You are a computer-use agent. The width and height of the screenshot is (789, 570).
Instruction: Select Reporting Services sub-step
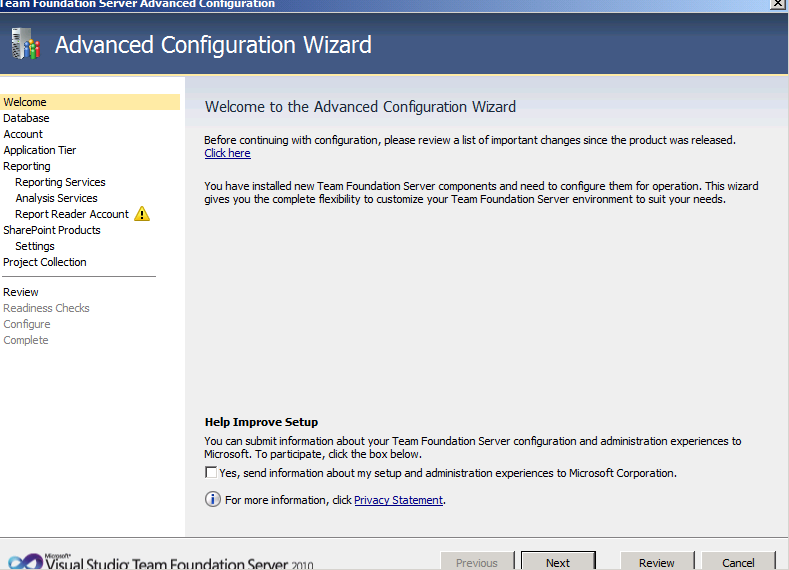[60, 182]
